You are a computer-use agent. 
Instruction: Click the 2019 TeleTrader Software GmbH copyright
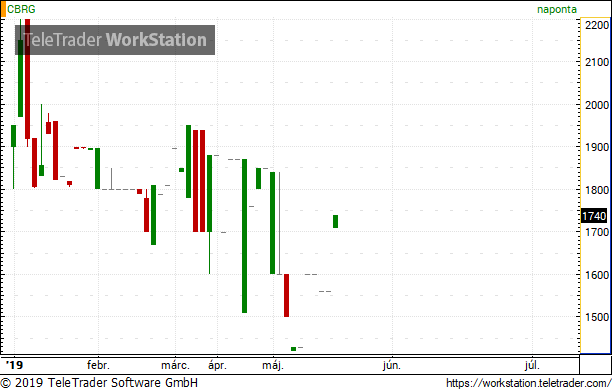99,383
